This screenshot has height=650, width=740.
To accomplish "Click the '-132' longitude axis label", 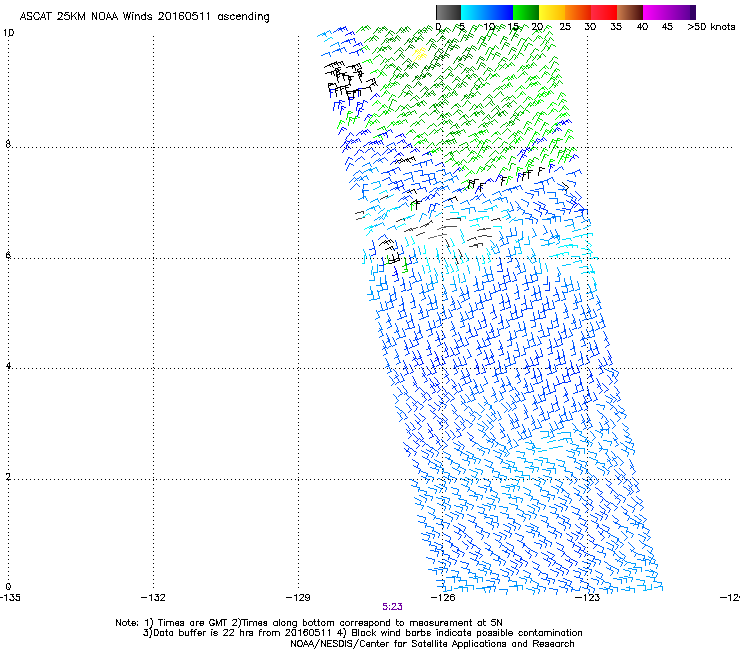I will pos(153,598).
